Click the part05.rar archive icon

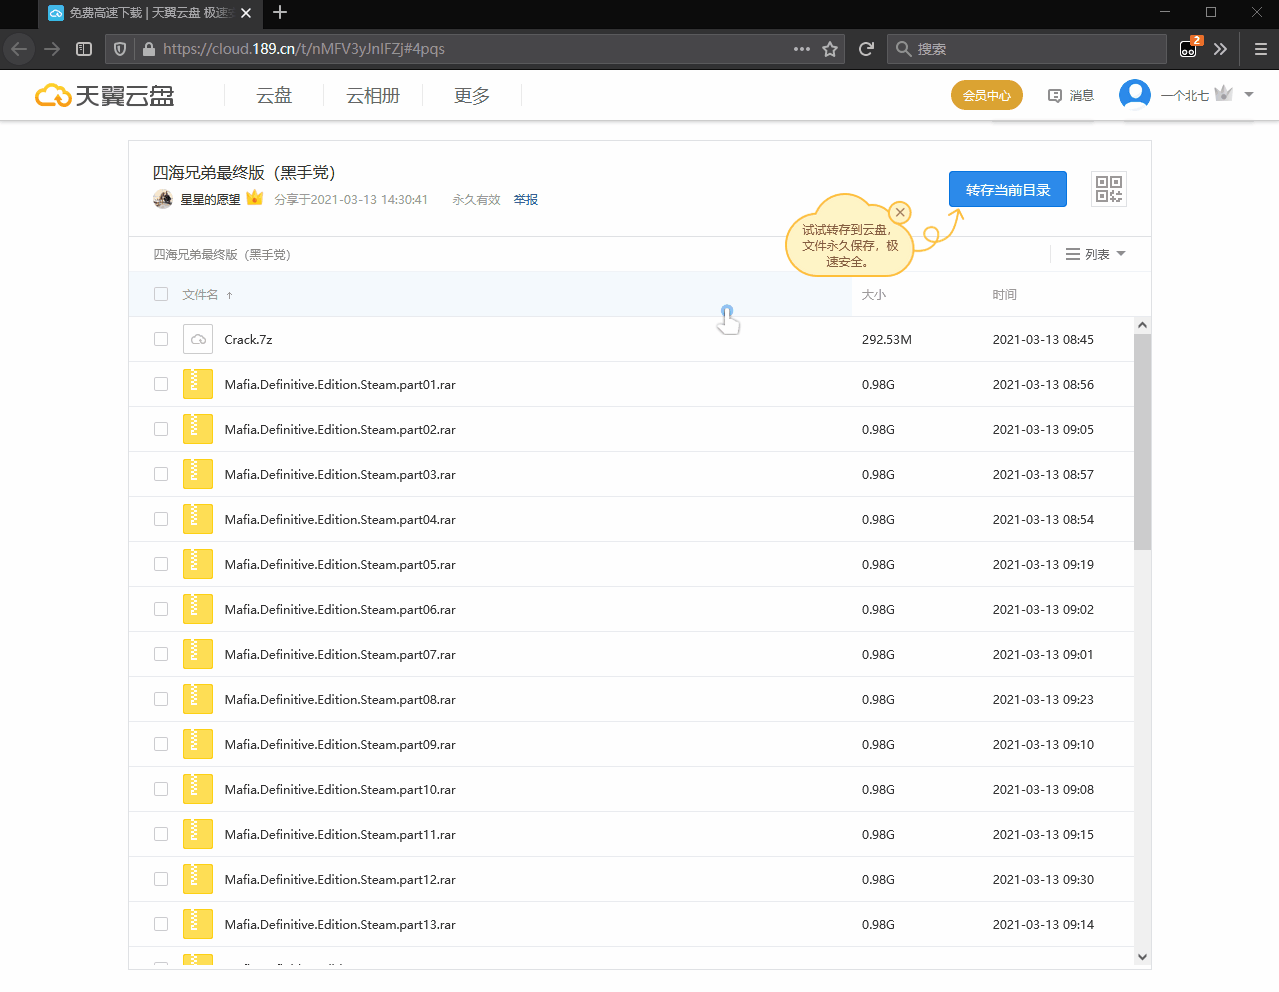(198, 564)
